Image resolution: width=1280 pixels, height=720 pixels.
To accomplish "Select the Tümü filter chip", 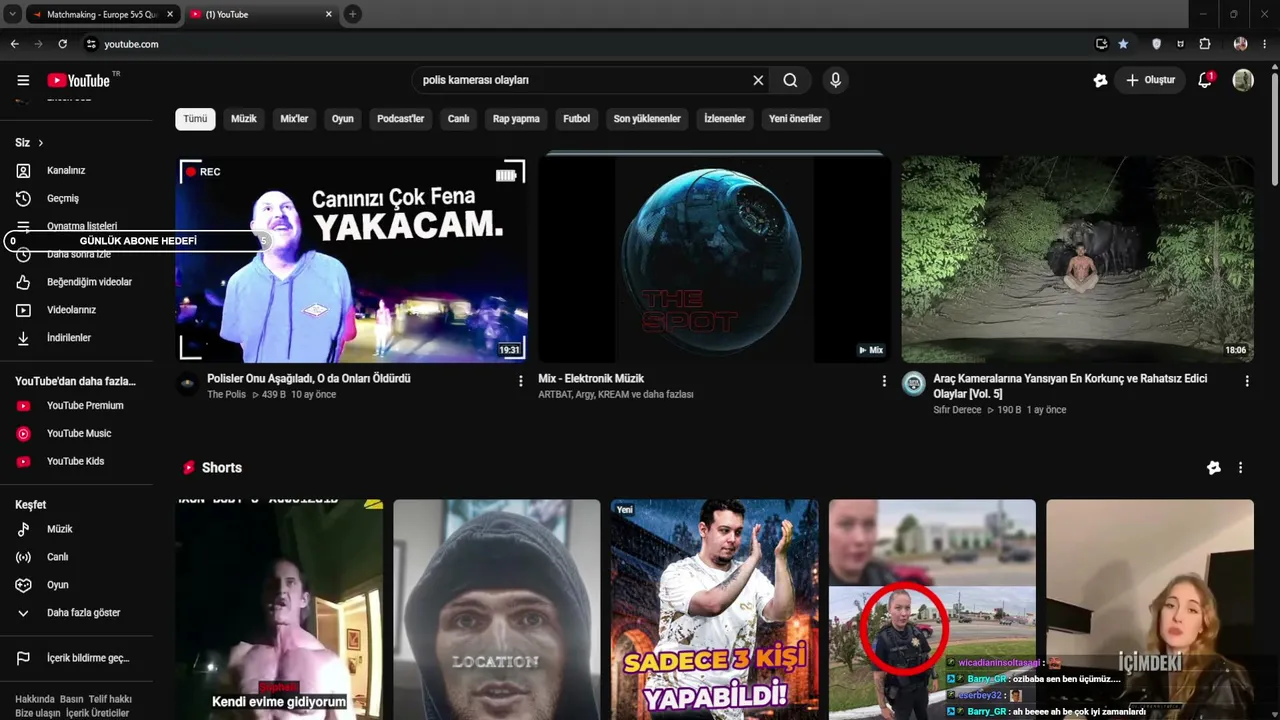I will 195,119.
